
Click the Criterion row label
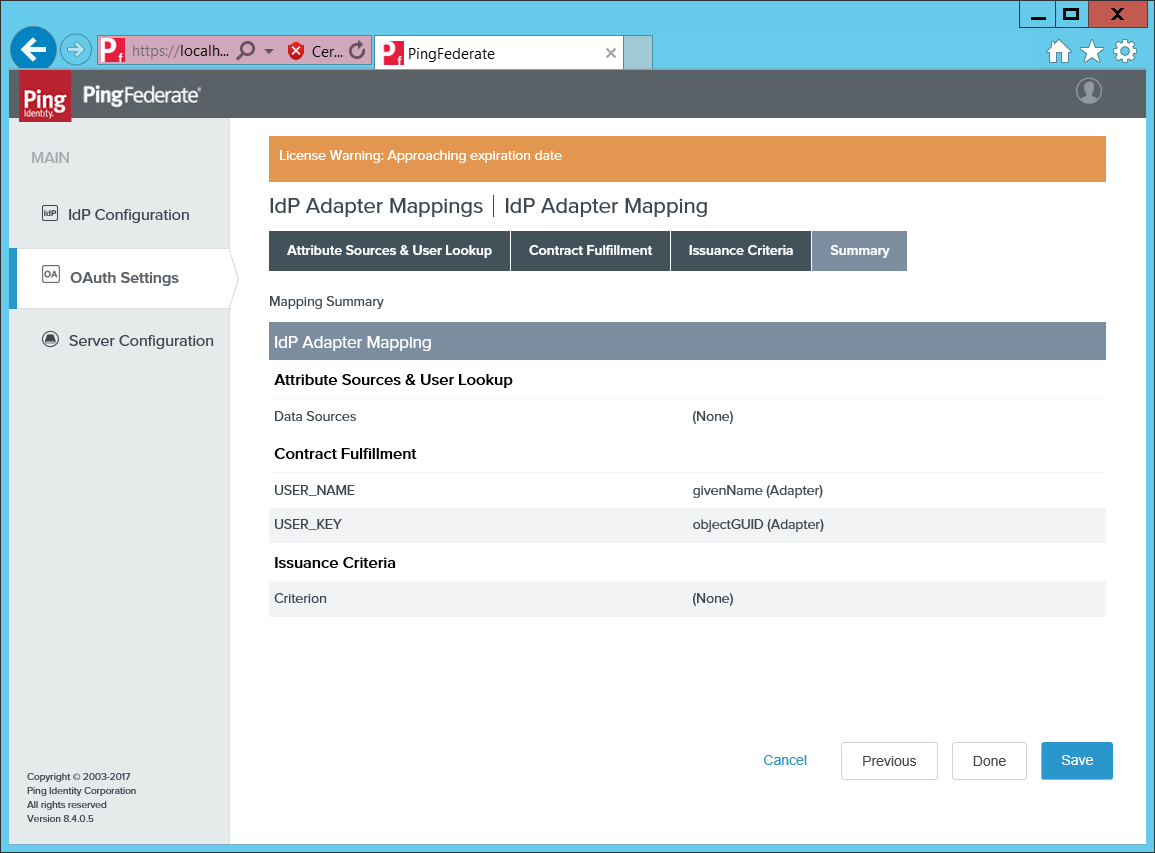click(x=300, y=598)
